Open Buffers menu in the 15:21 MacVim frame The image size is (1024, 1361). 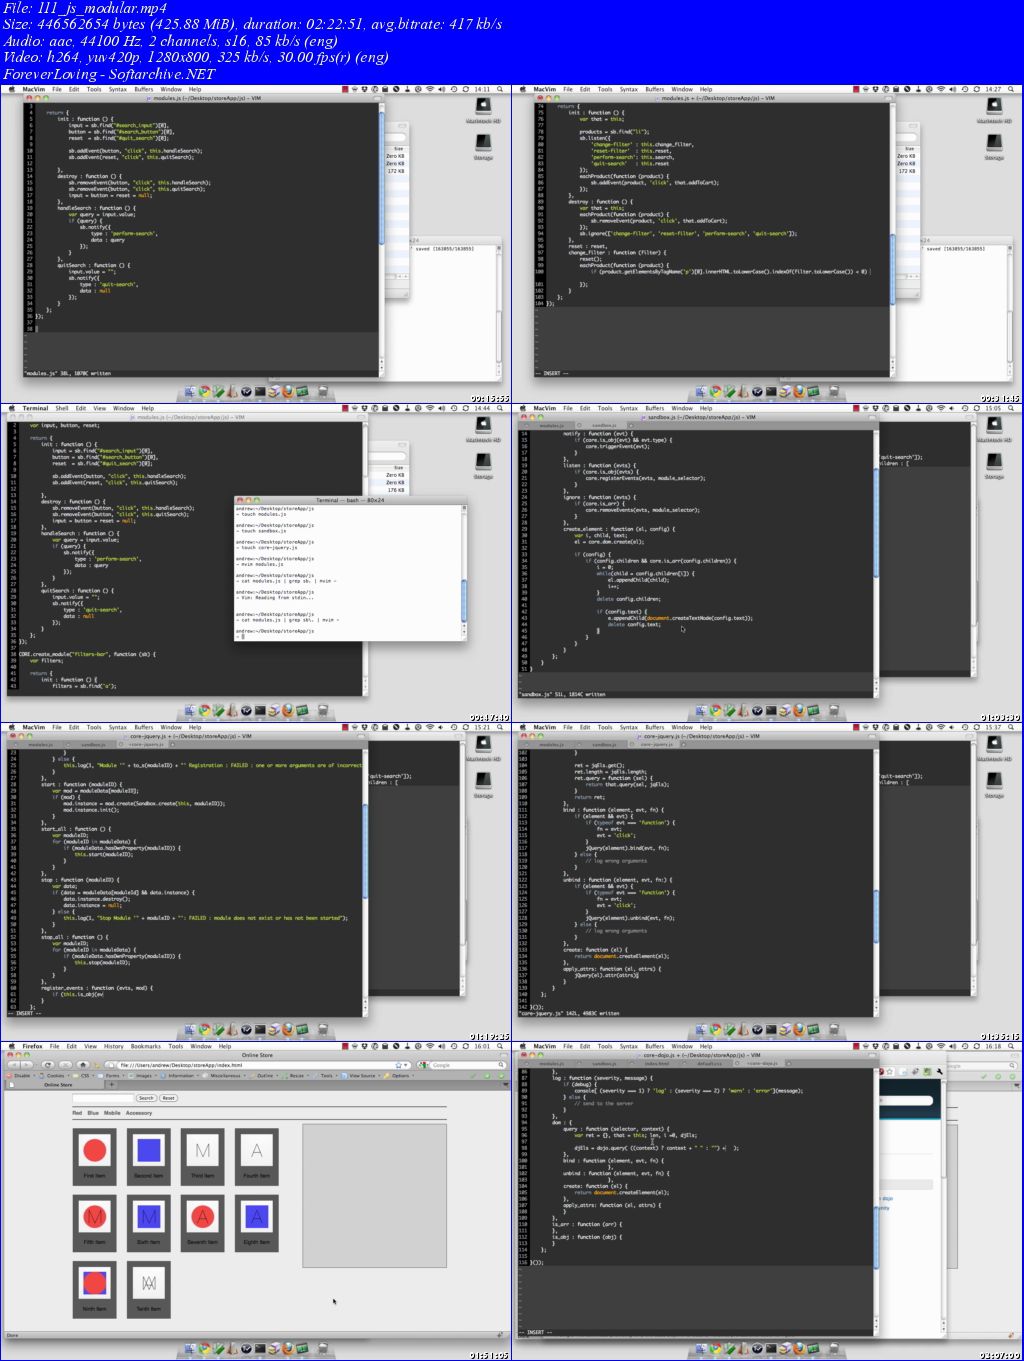click(x=144, y=728)
